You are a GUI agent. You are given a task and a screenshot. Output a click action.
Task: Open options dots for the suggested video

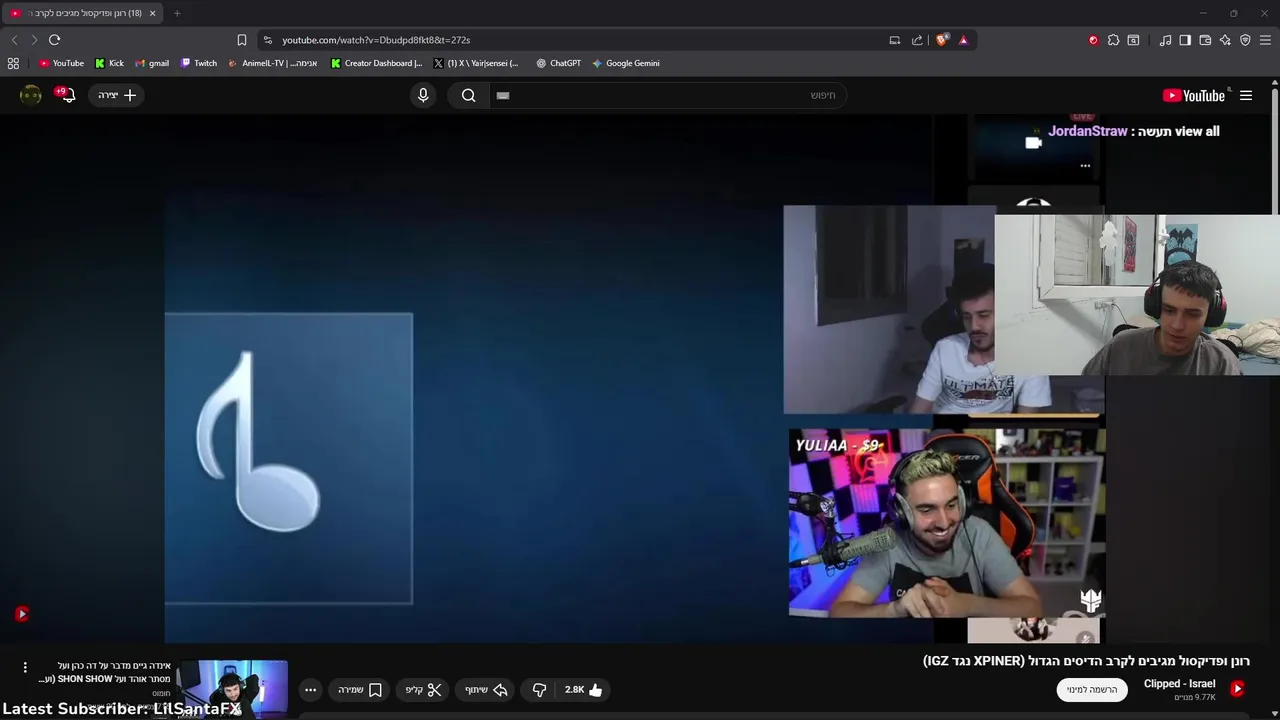coord(25,667)
